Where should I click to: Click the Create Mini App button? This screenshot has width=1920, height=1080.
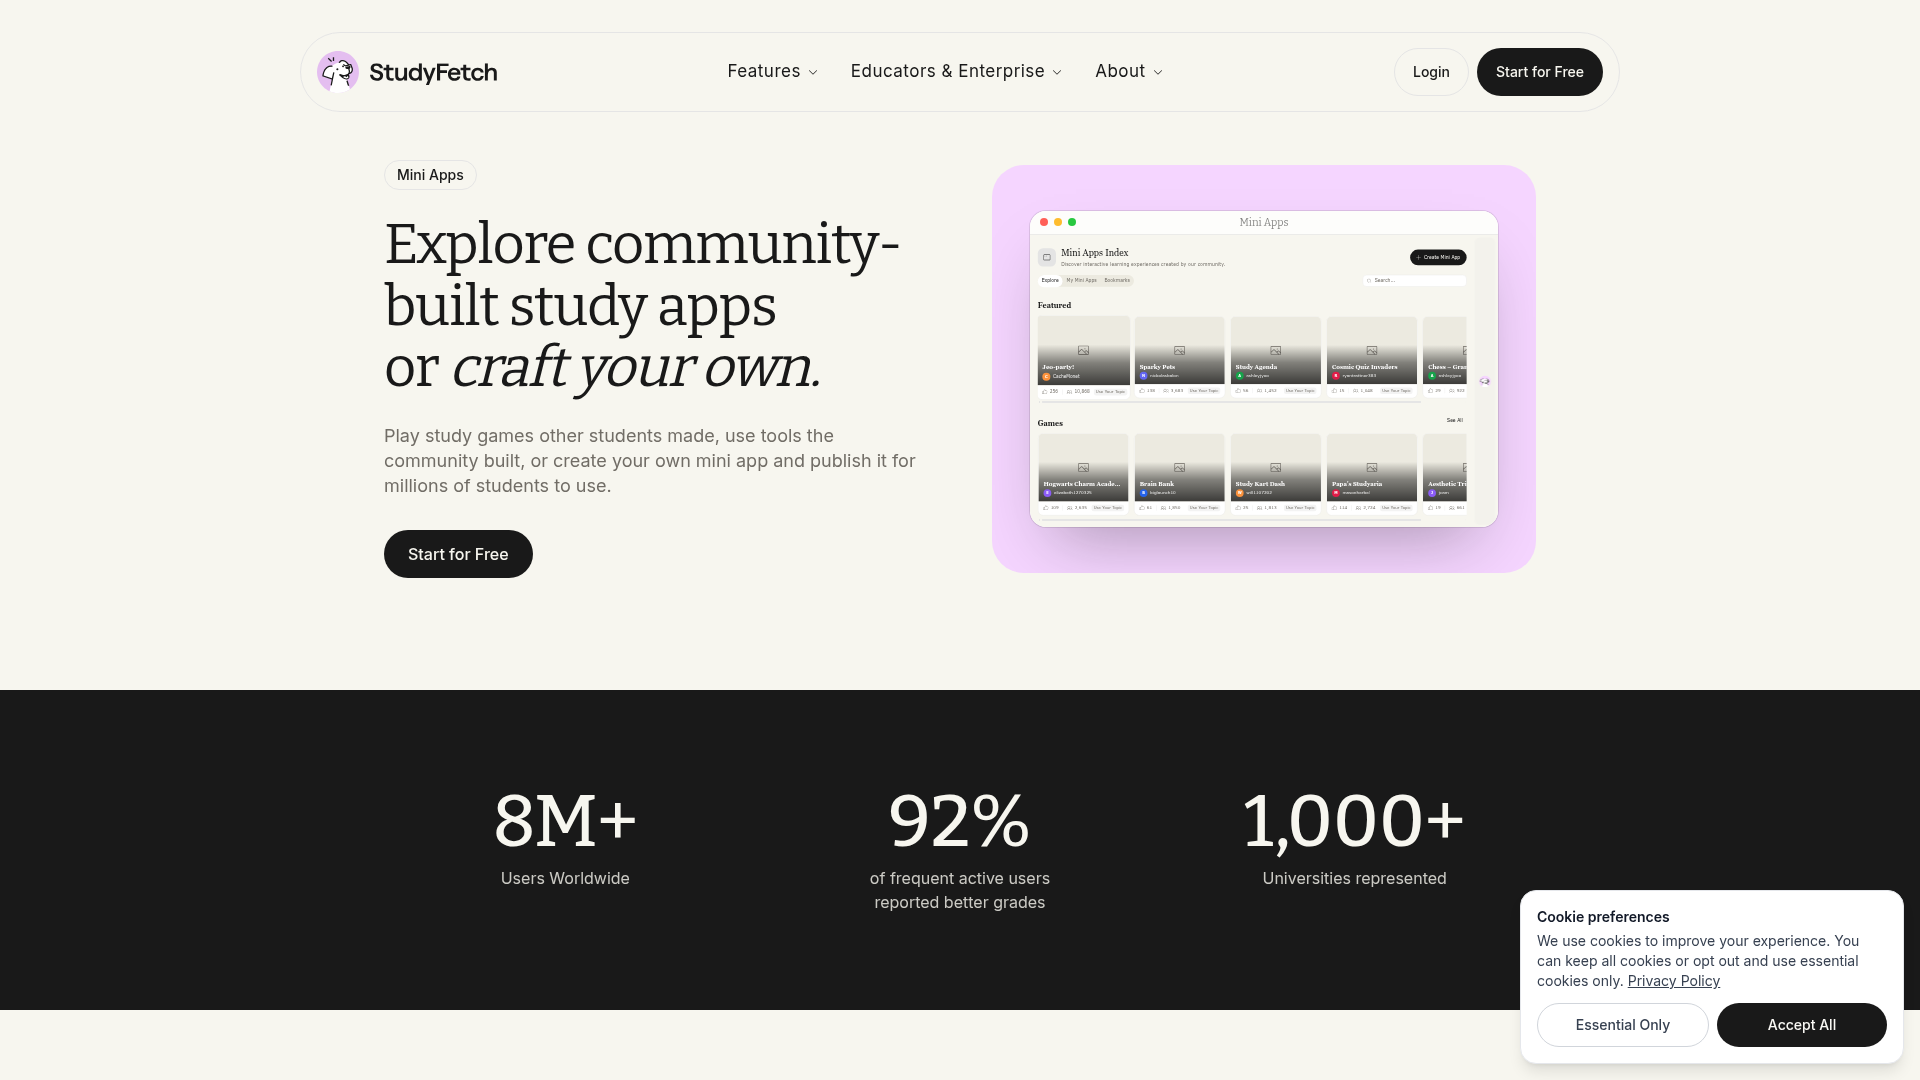coord(1438,257)
